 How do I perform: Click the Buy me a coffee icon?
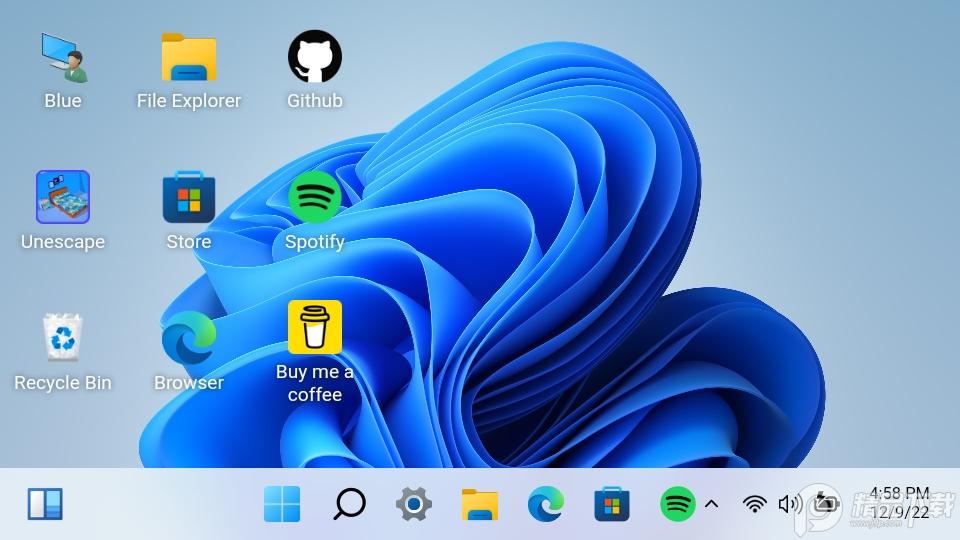click(x=315, y=328)
